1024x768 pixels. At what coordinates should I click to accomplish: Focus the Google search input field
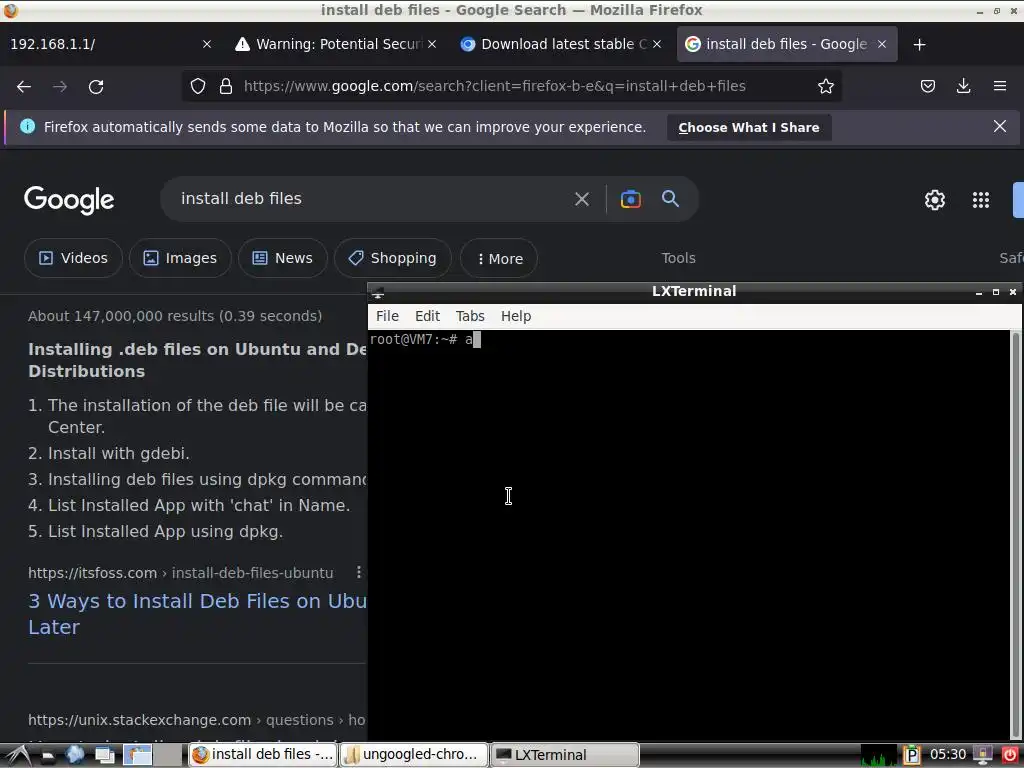coord(369,199)
